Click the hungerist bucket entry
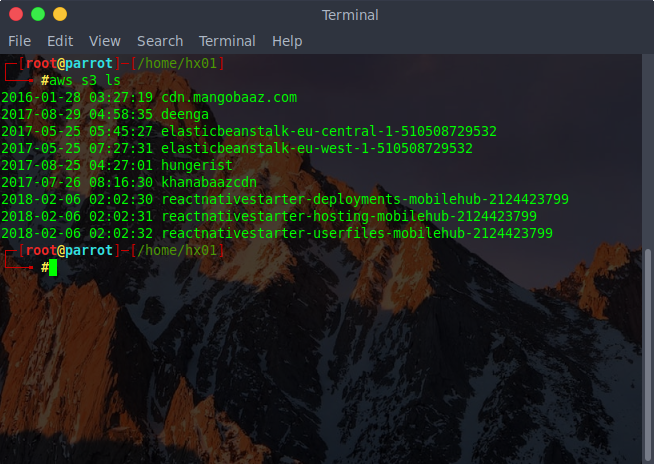 click(197, 165)
